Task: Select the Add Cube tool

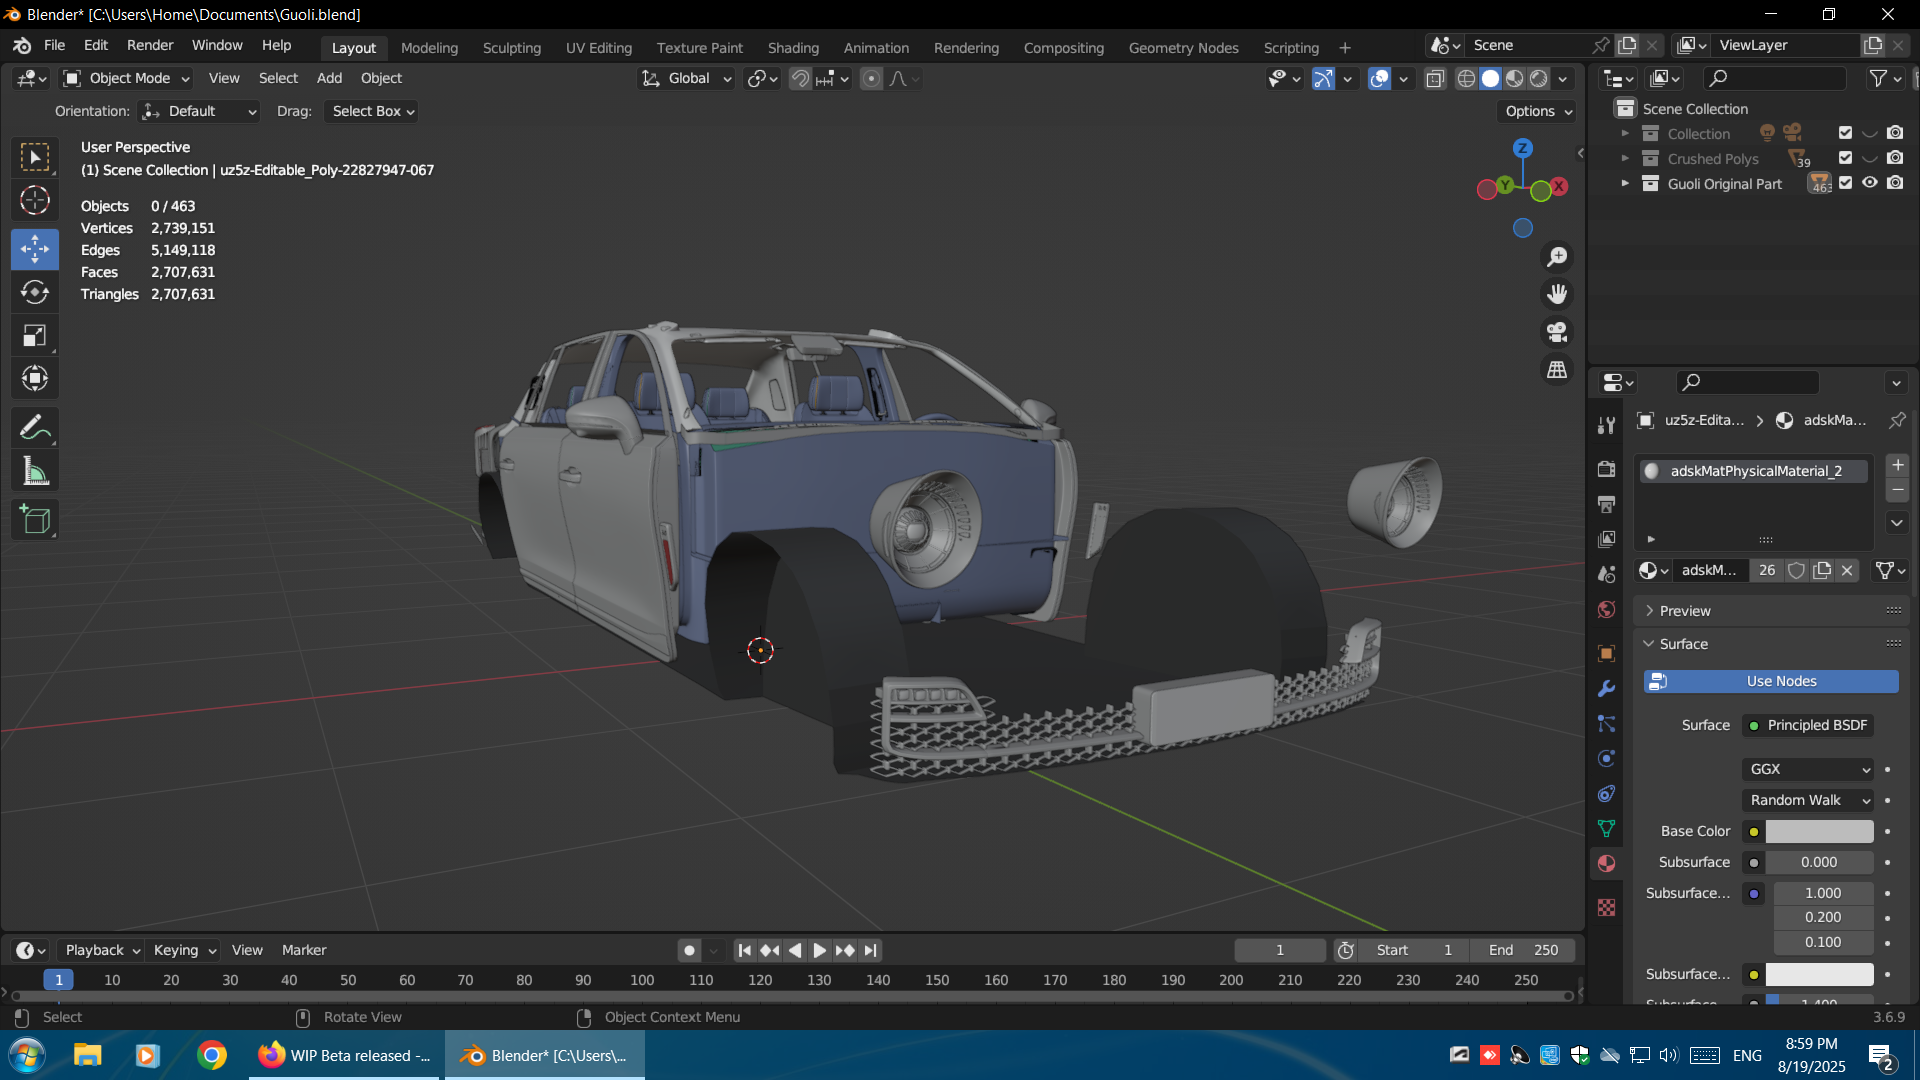Action: tap(35, 520)
